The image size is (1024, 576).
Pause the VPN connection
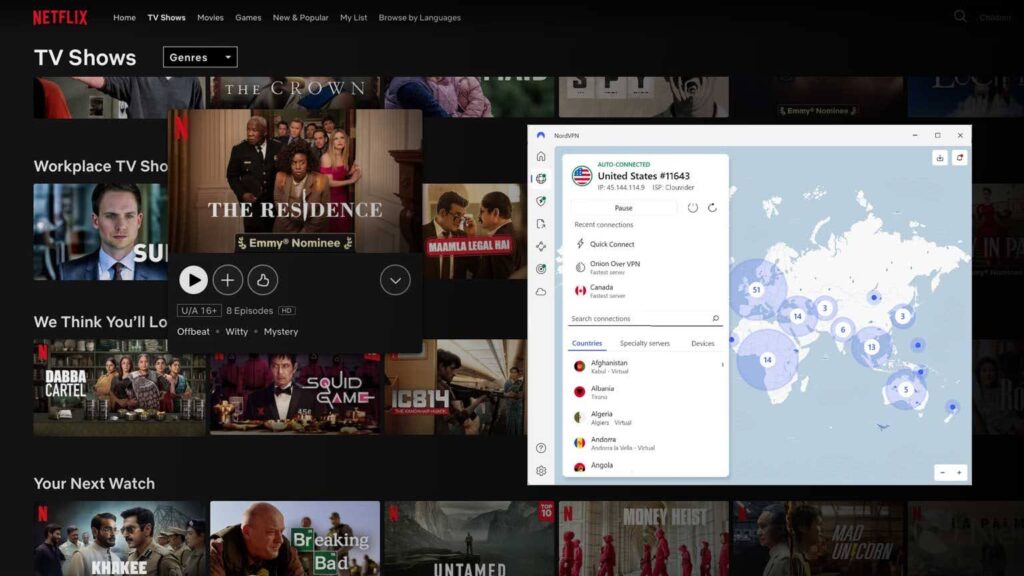coord(626,208)
